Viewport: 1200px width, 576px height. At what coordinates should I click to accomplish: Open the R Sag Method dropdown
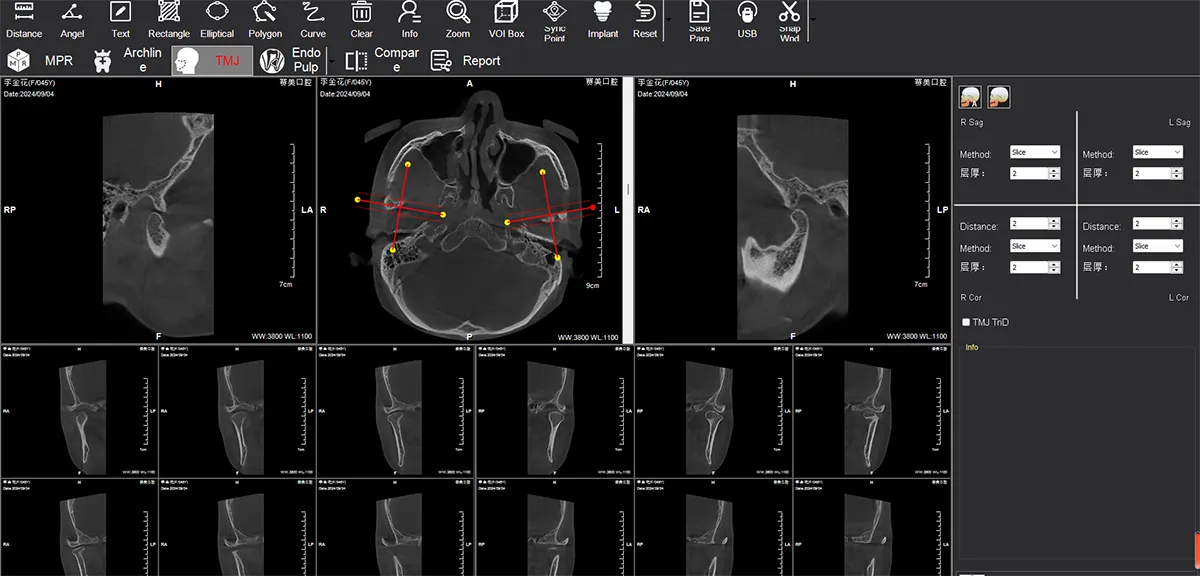click(x=1035, y=152)
